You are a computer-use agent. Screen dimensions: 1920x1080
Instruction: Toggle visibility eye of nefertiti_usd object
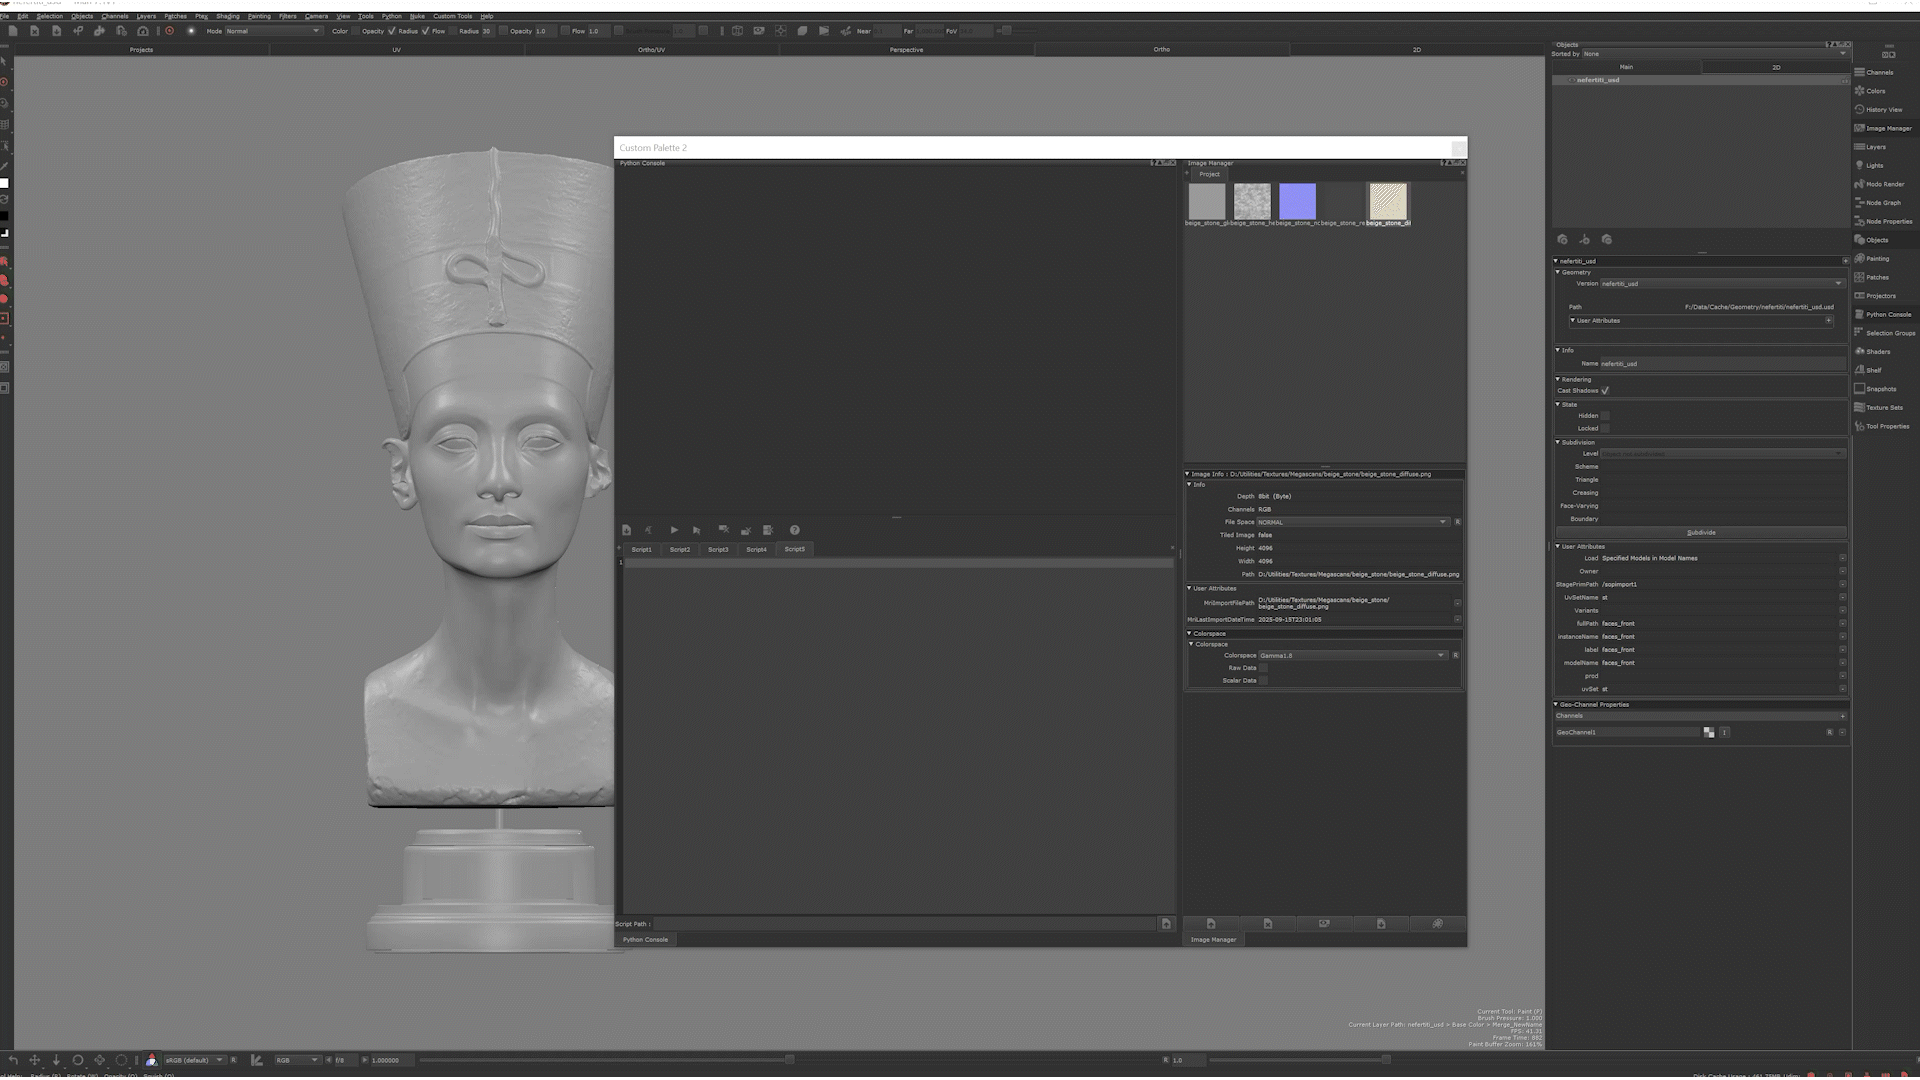point(1570,80)
